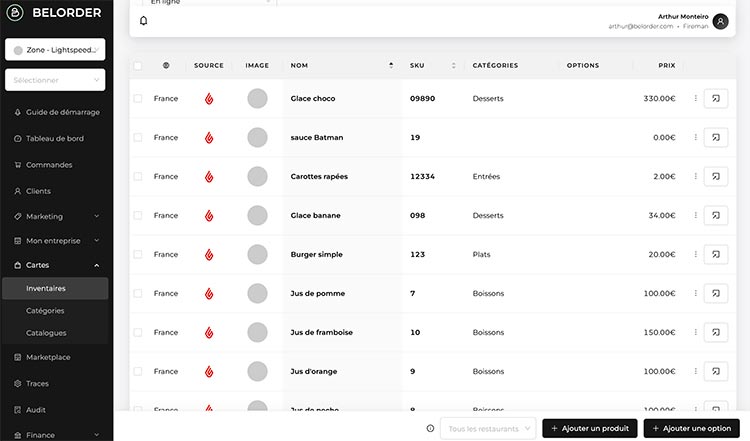Open the user profile avatar icon
Screen dimensions: 750x441
pyautogui.click(x=721, y=21)
